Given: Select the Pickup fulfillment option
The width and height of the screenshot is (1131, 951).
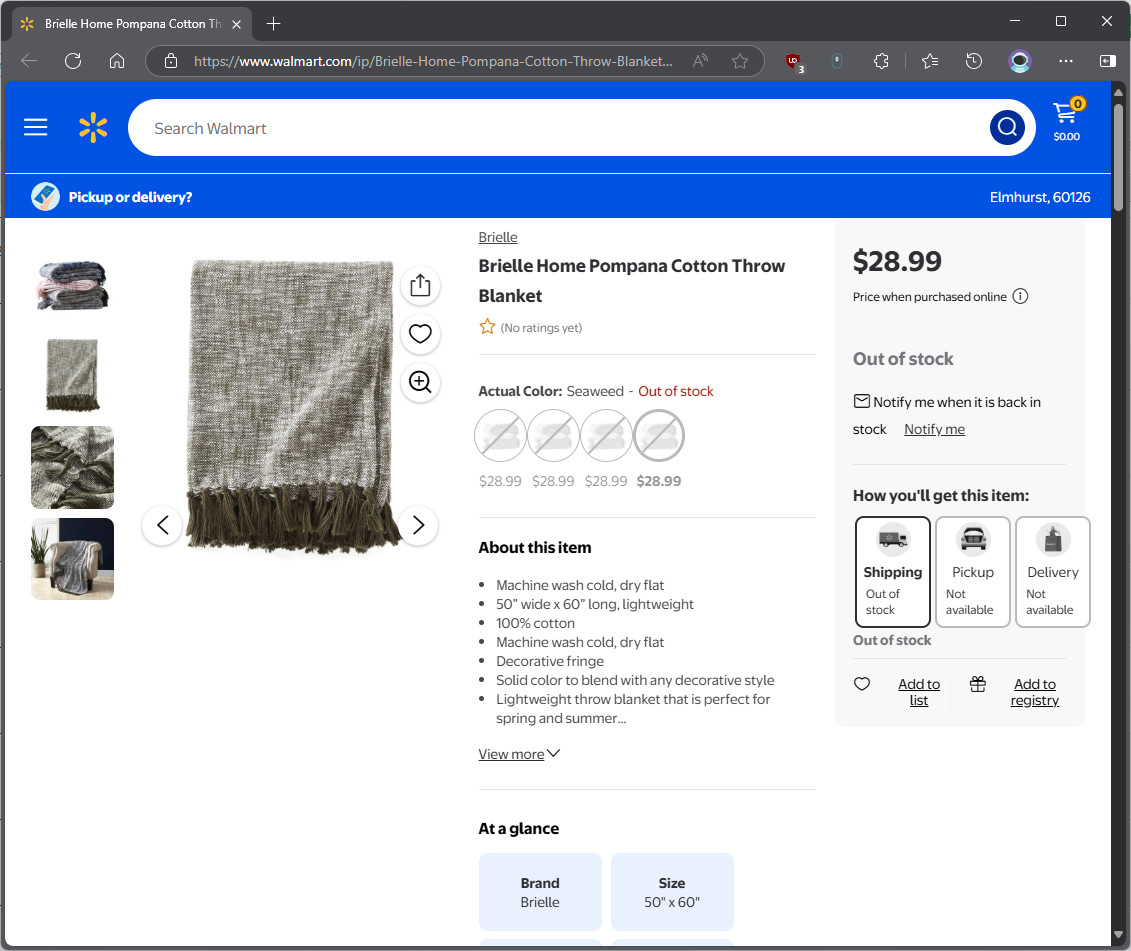Looking at the screenshot, I should (x=972, y=571).
